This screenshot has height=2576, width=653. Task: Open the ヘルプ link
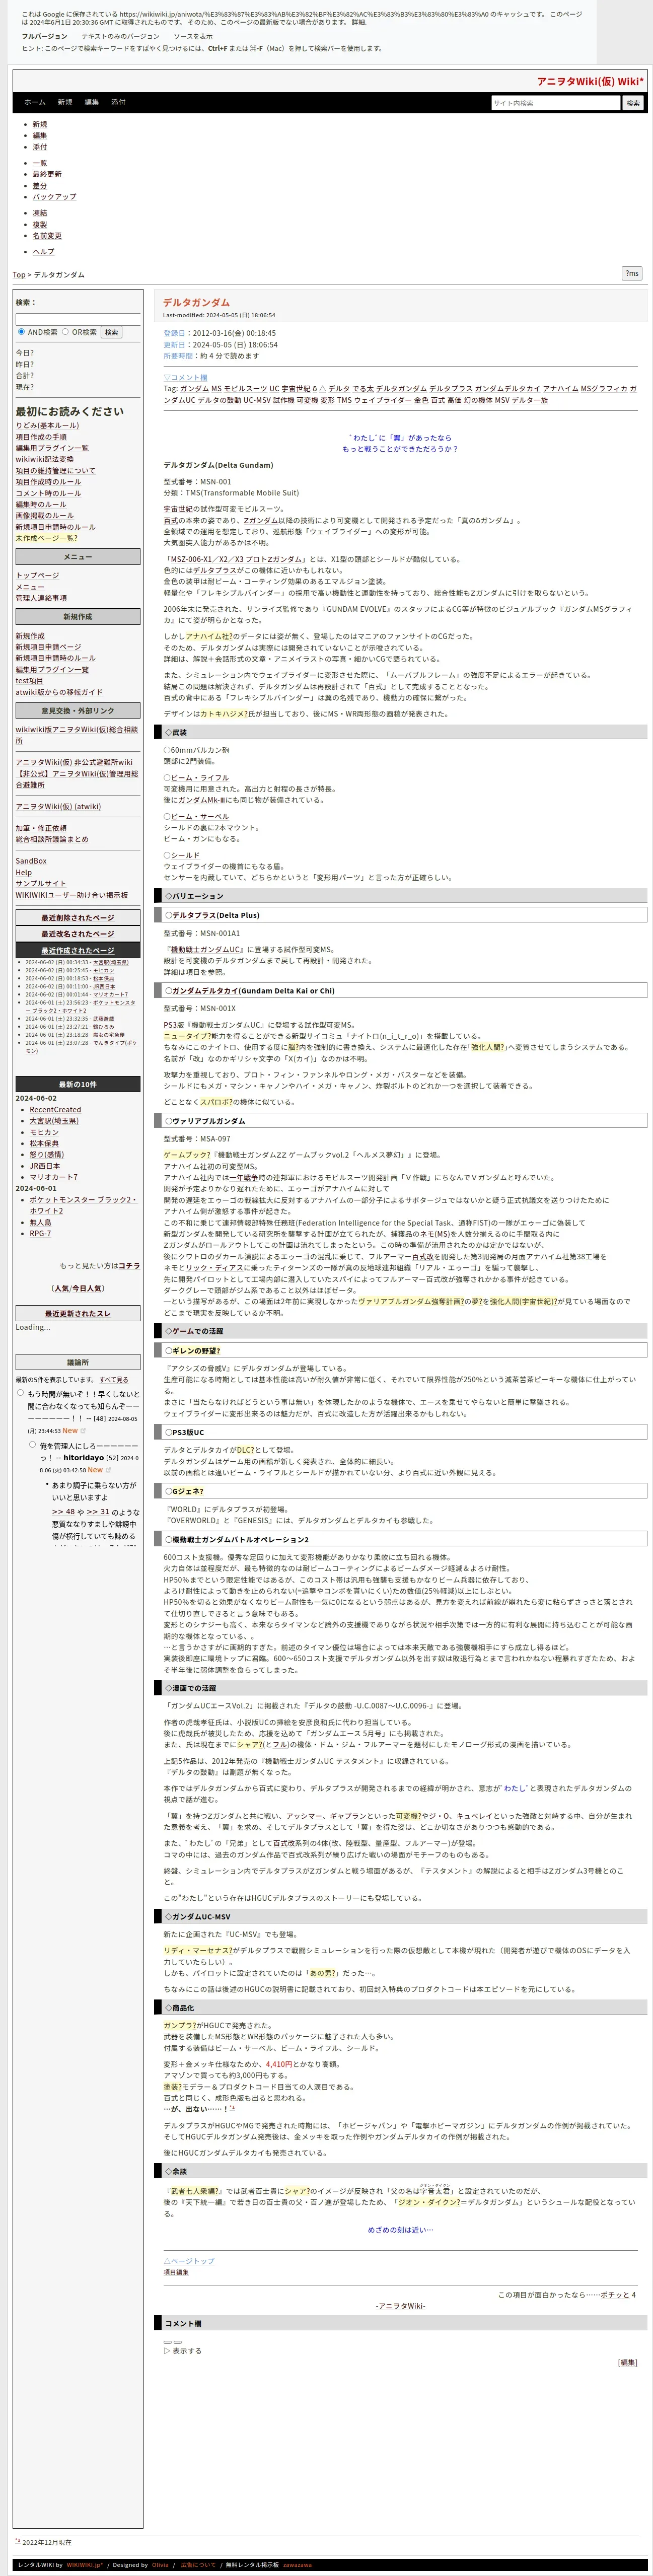[x=43, y=252]
